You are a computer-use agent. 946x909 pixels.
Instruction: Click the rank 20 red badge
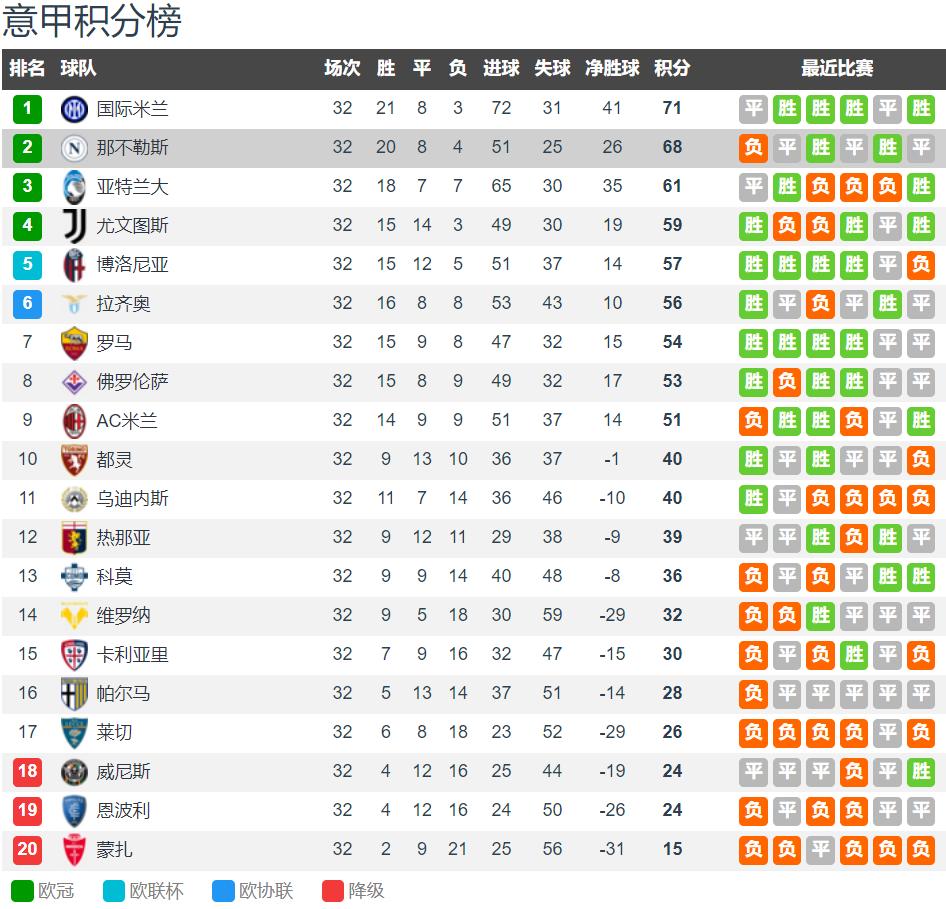(27, 850)
